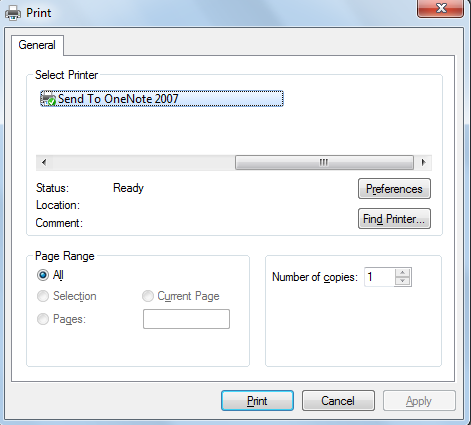Click the Apply button
The image size is (471, 425).
(419, 401)
